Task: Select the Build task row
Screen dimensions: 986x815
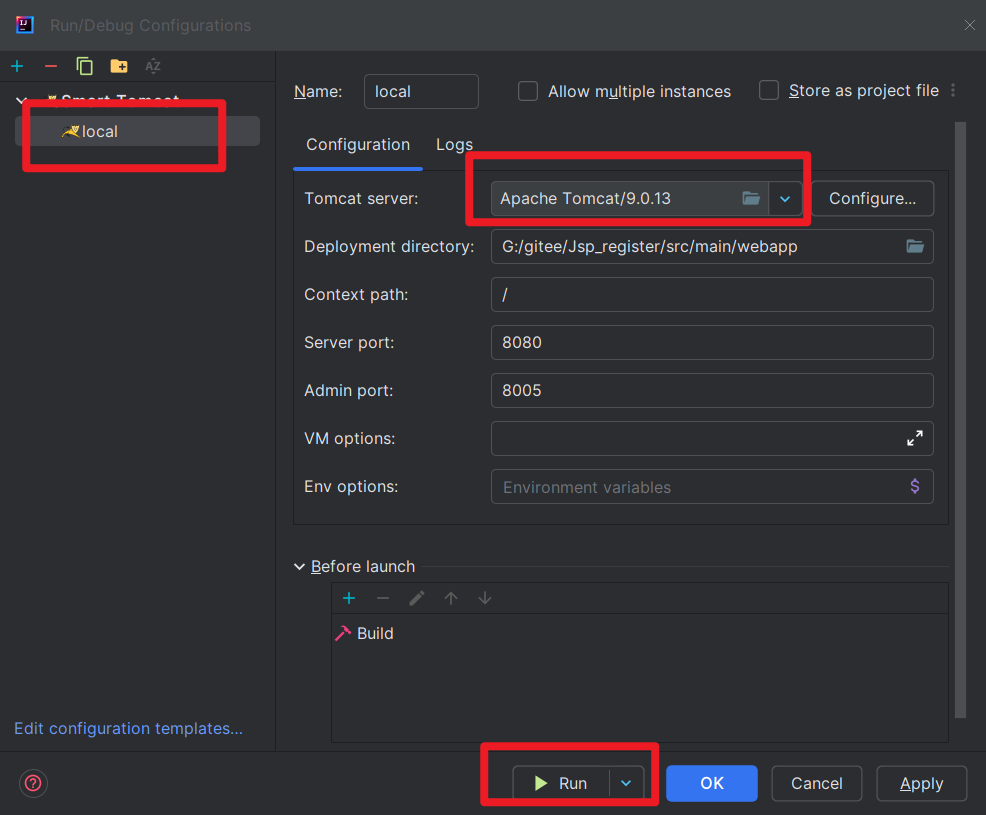Action: click(x=640, y=633)
